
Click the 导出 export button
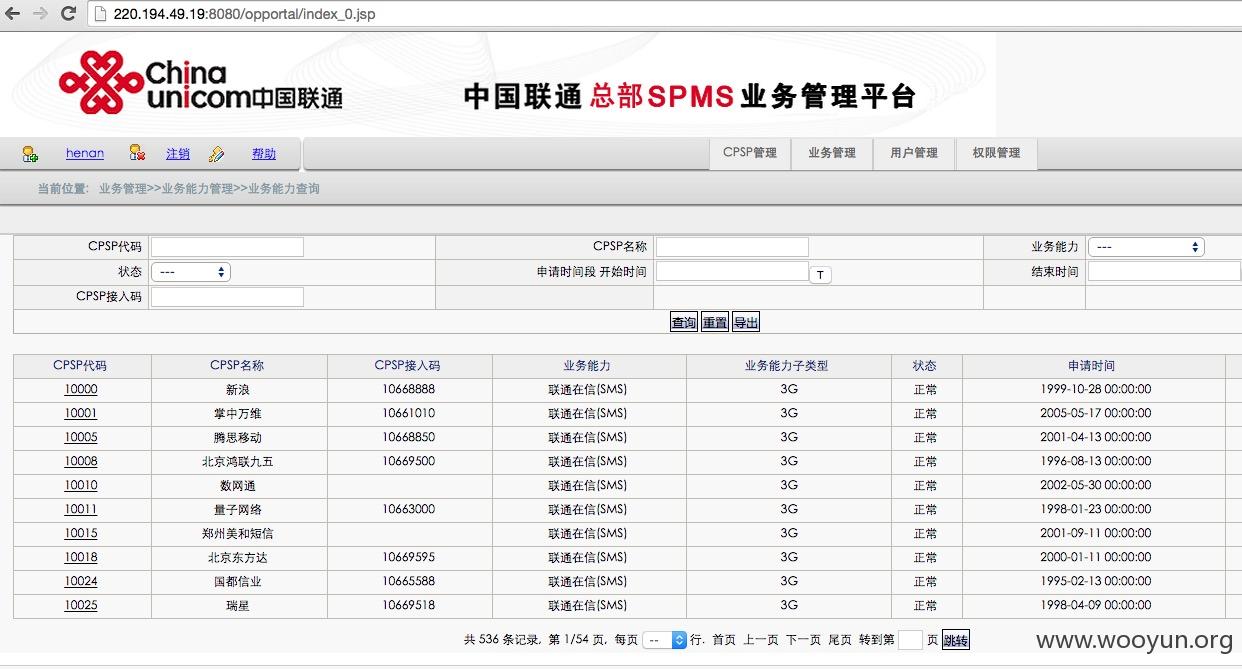point(746,323)
